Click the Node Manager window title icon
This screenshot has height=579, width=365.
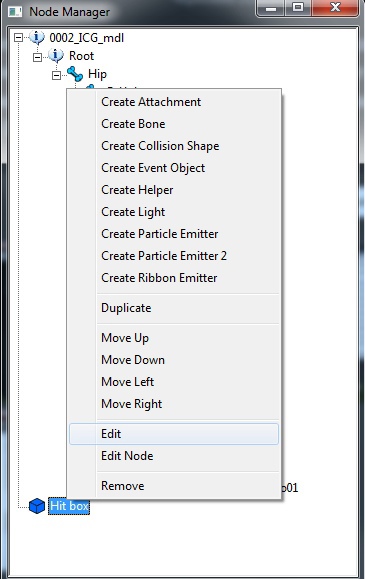click(15, 12)
